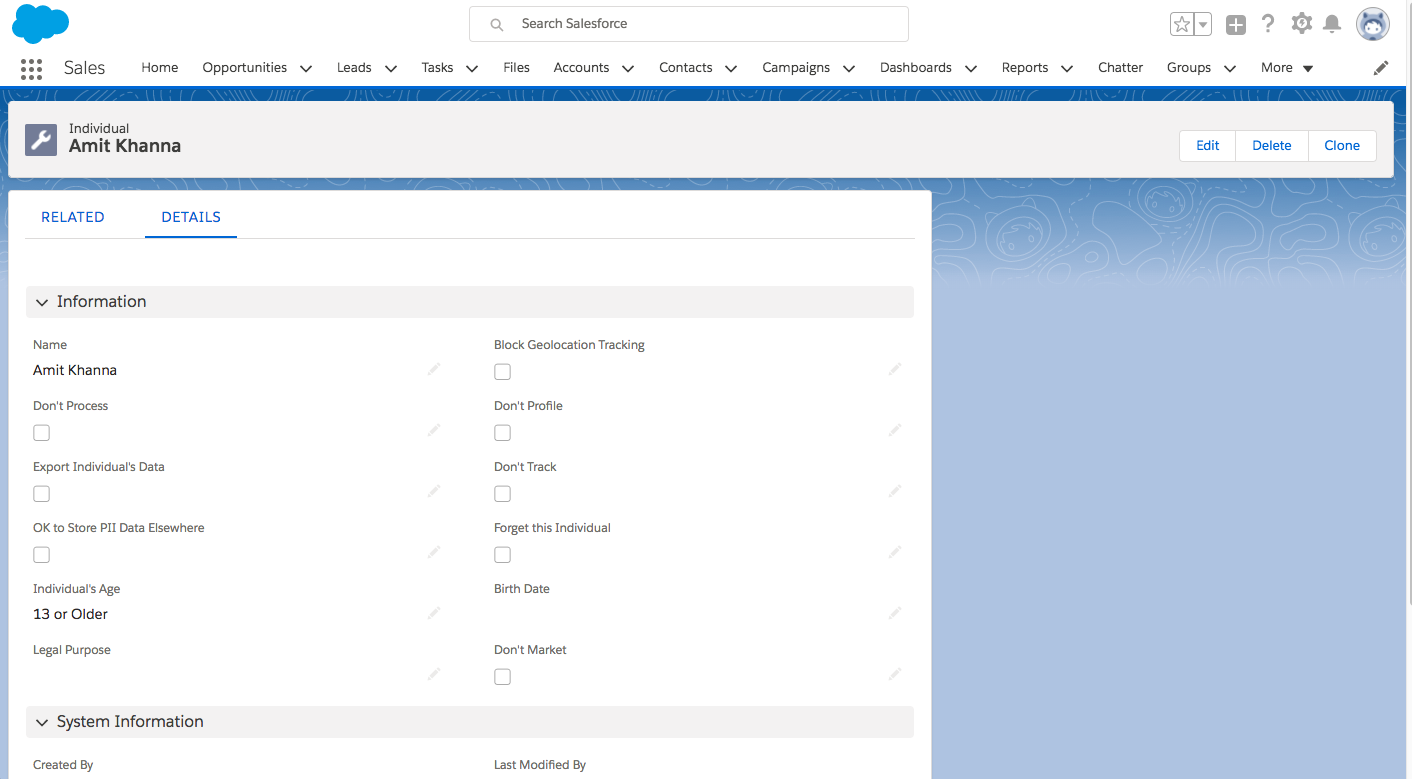
Task: Open the Favorites list dropdown arrow
Action: (1203, 25)
